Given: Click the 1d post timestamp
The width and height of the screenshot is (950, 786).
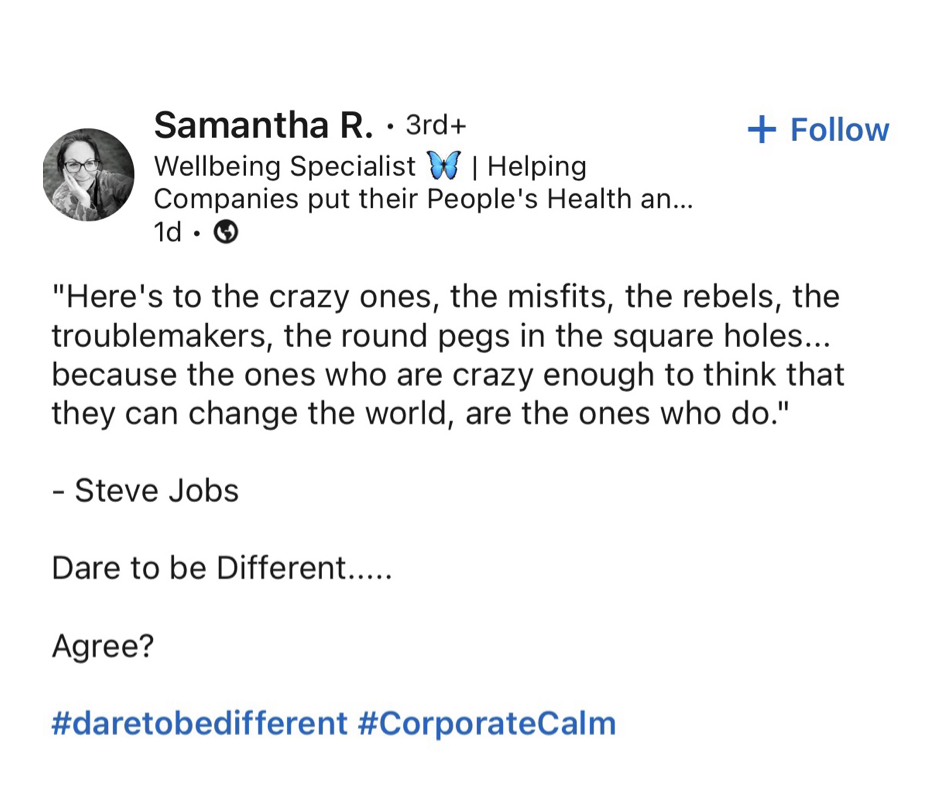Looking at the screenshot, I should click(167, 232).
